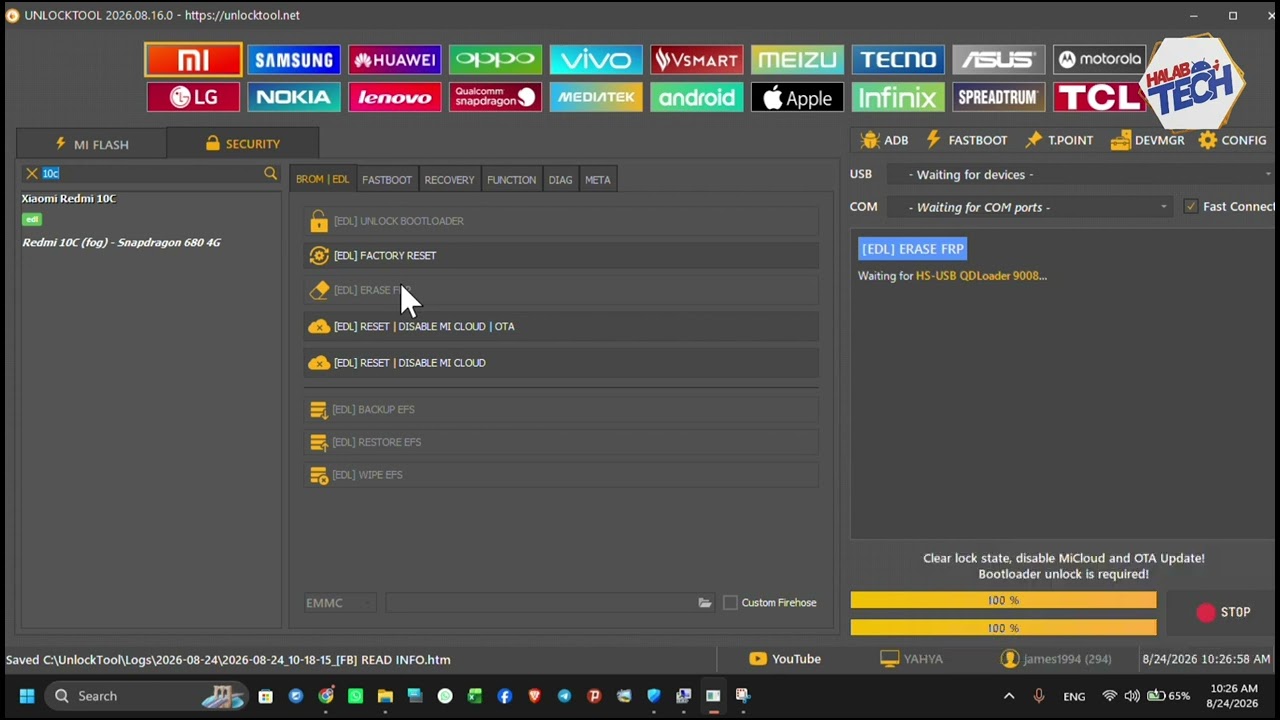The width and height of the screenshot is (1280, 720).
Task: Click [EDL] BACKUP EFS
Action: tap(561, 410)
